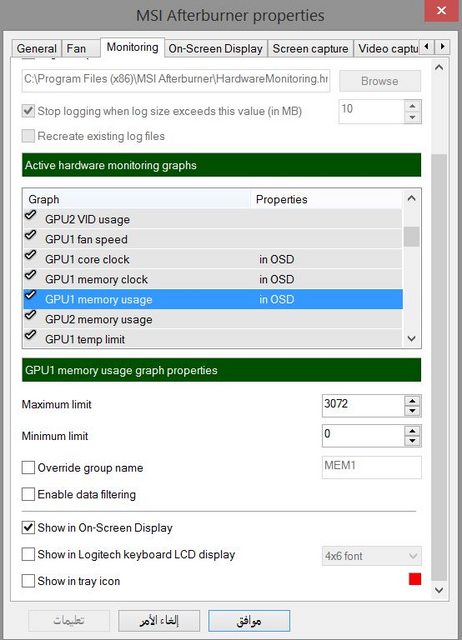
Task: Select the Monitoring tab
Action: [x=132, y=47]
